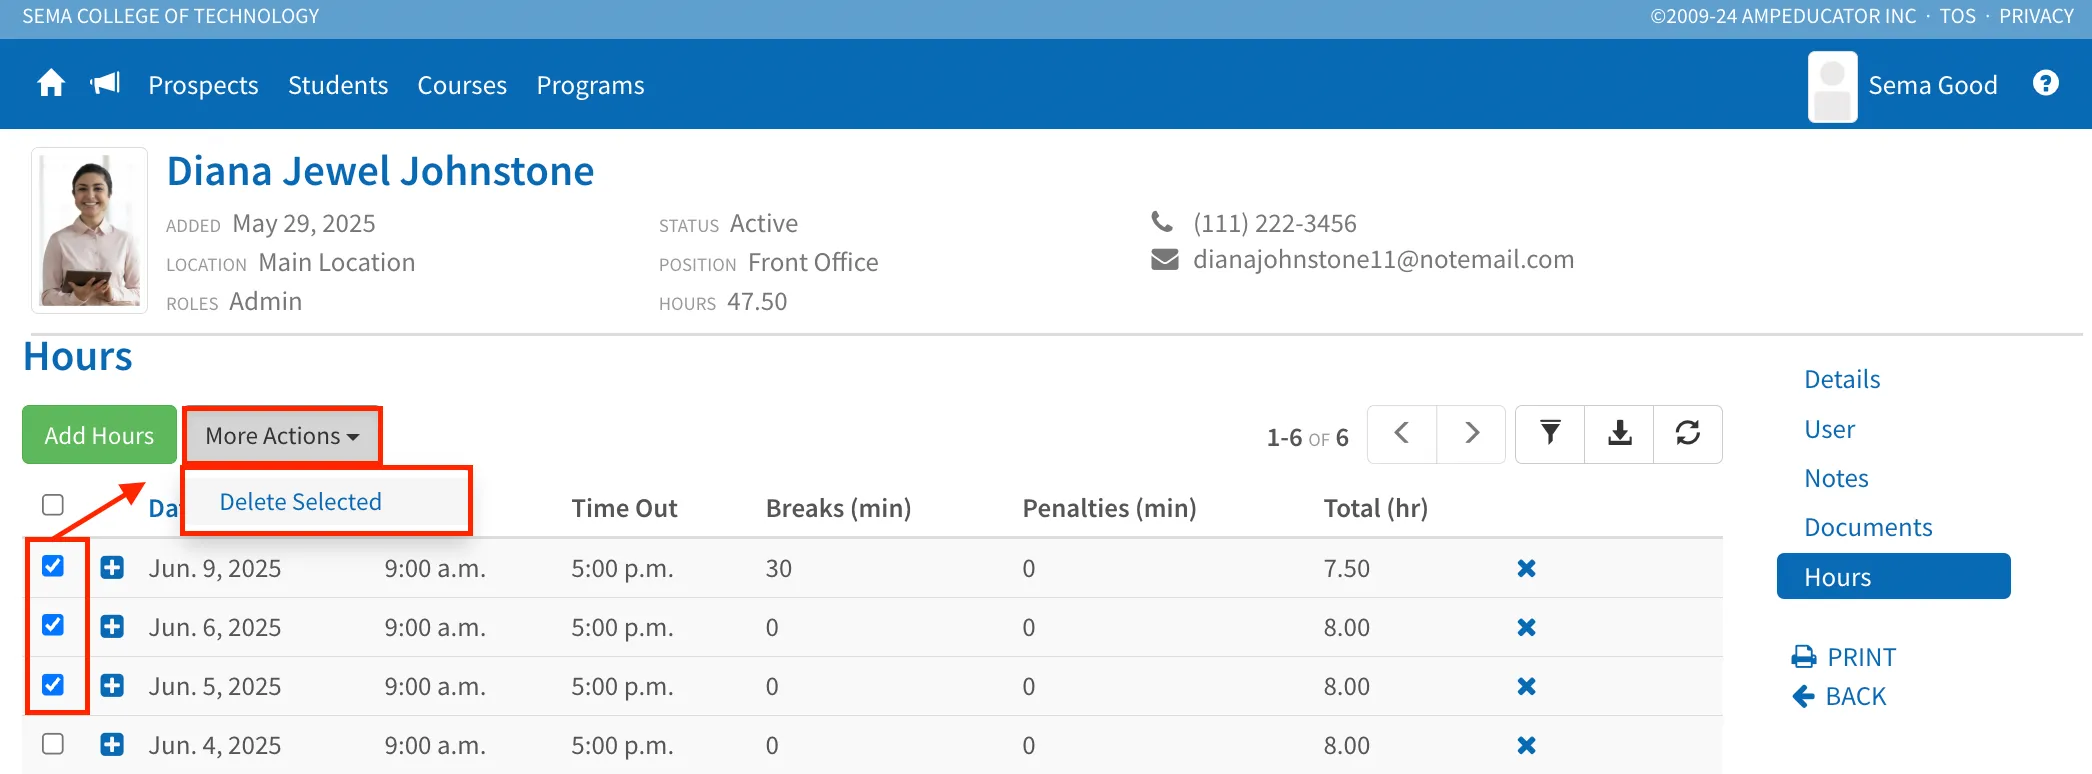Viewport: 2092px width, 774px height.
Task: Expand the Jun. 9, 2025 row details
Action: click(x=112, y=568)
